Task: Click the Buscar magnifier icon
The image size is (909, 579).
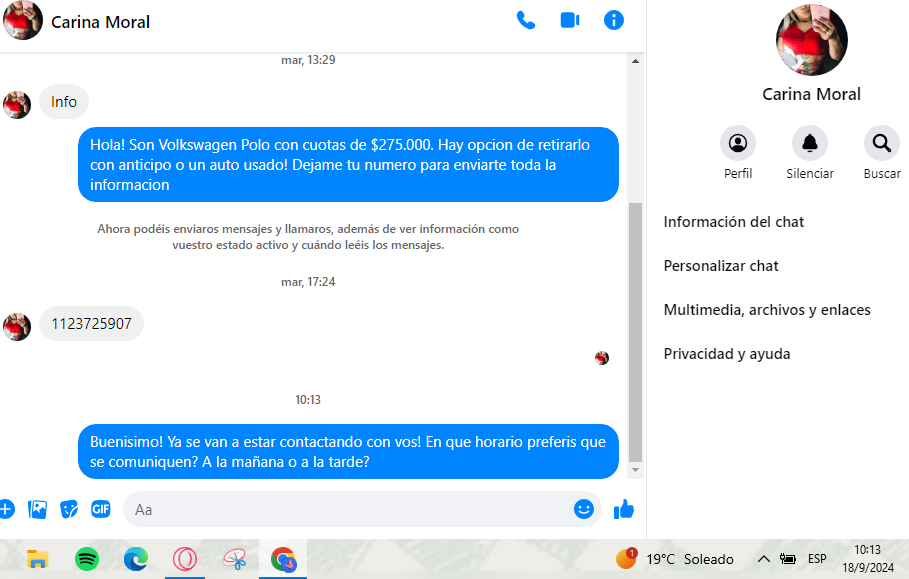Action: tap(882, 143)
